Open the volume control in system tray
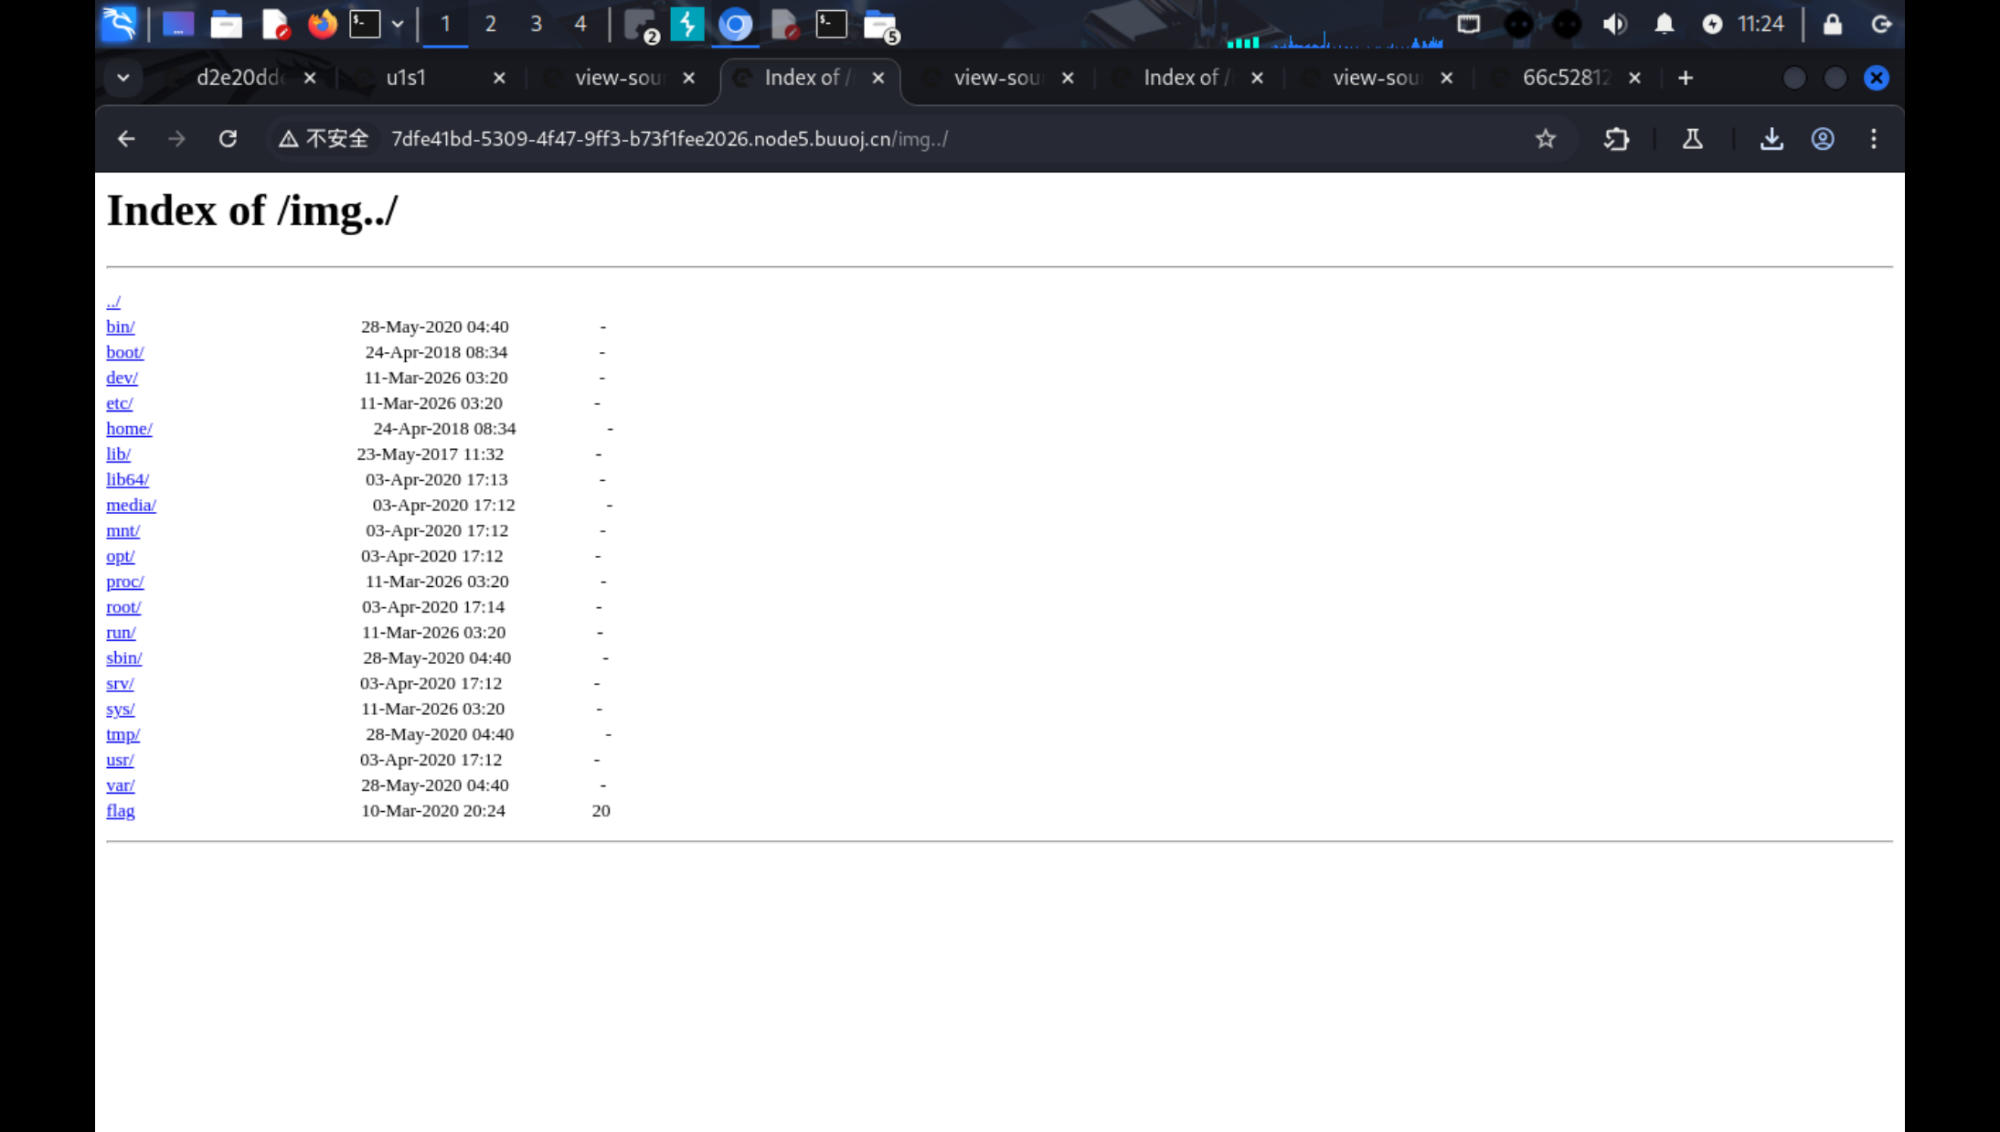Screen dimensions: 2000x1132 (x=1614, y=24)
